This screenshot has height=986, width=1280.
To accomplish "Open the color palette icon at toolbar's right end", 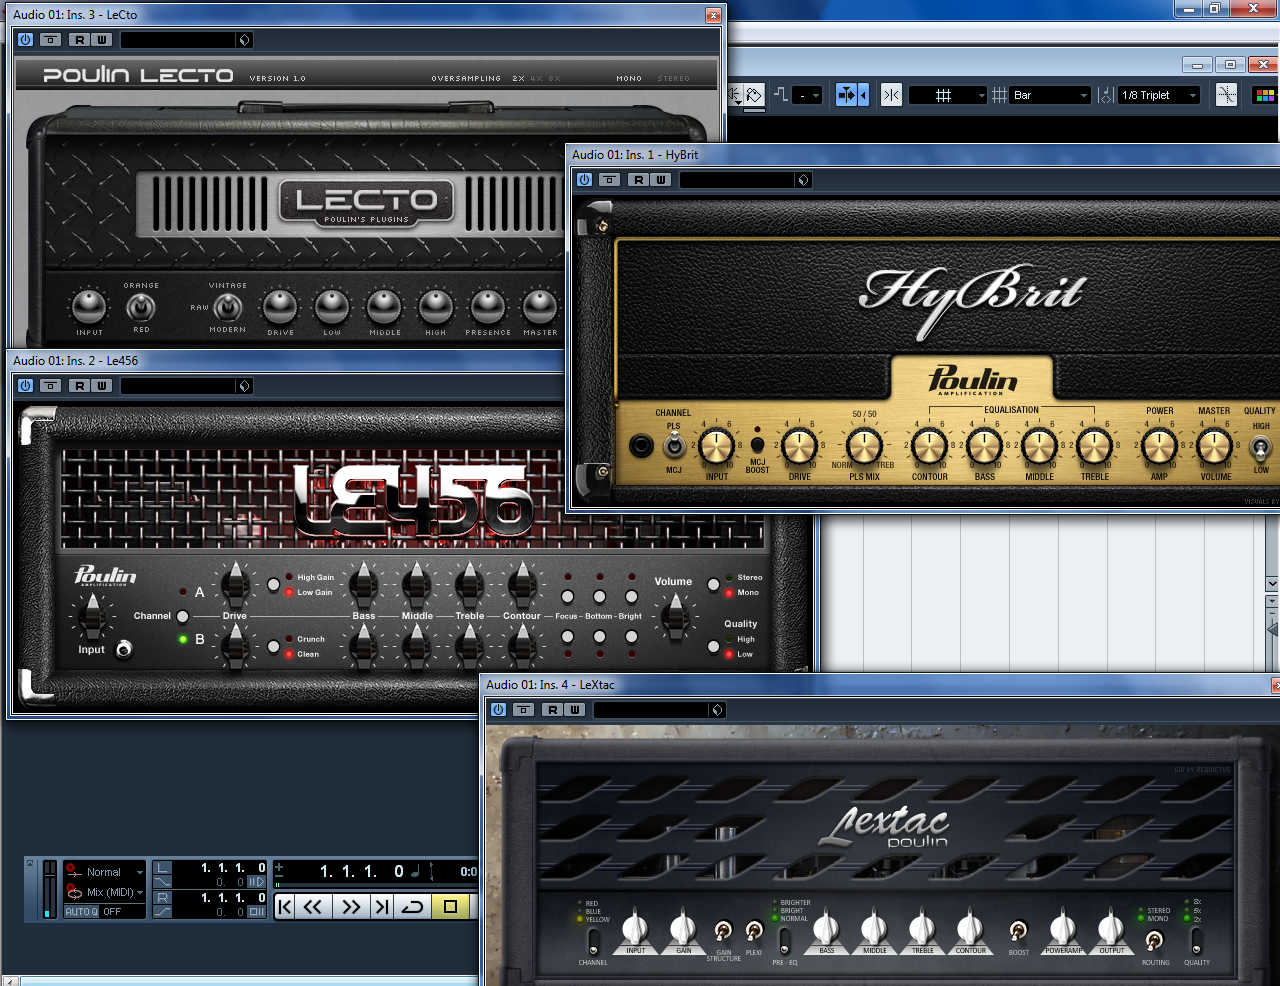I will click(1265, 94).
